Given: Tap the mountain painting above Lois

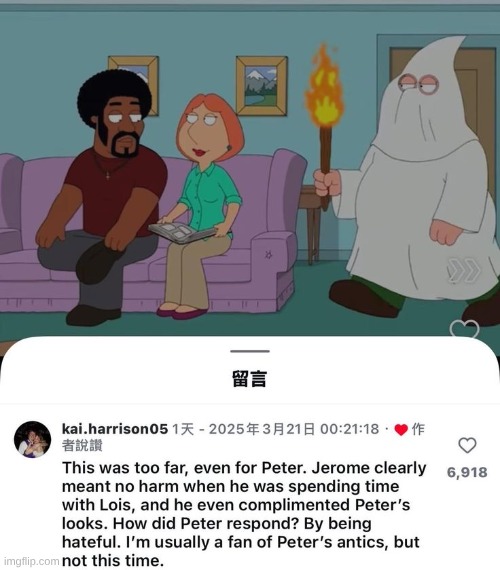Looking at the screenshot, I should 261,86.
